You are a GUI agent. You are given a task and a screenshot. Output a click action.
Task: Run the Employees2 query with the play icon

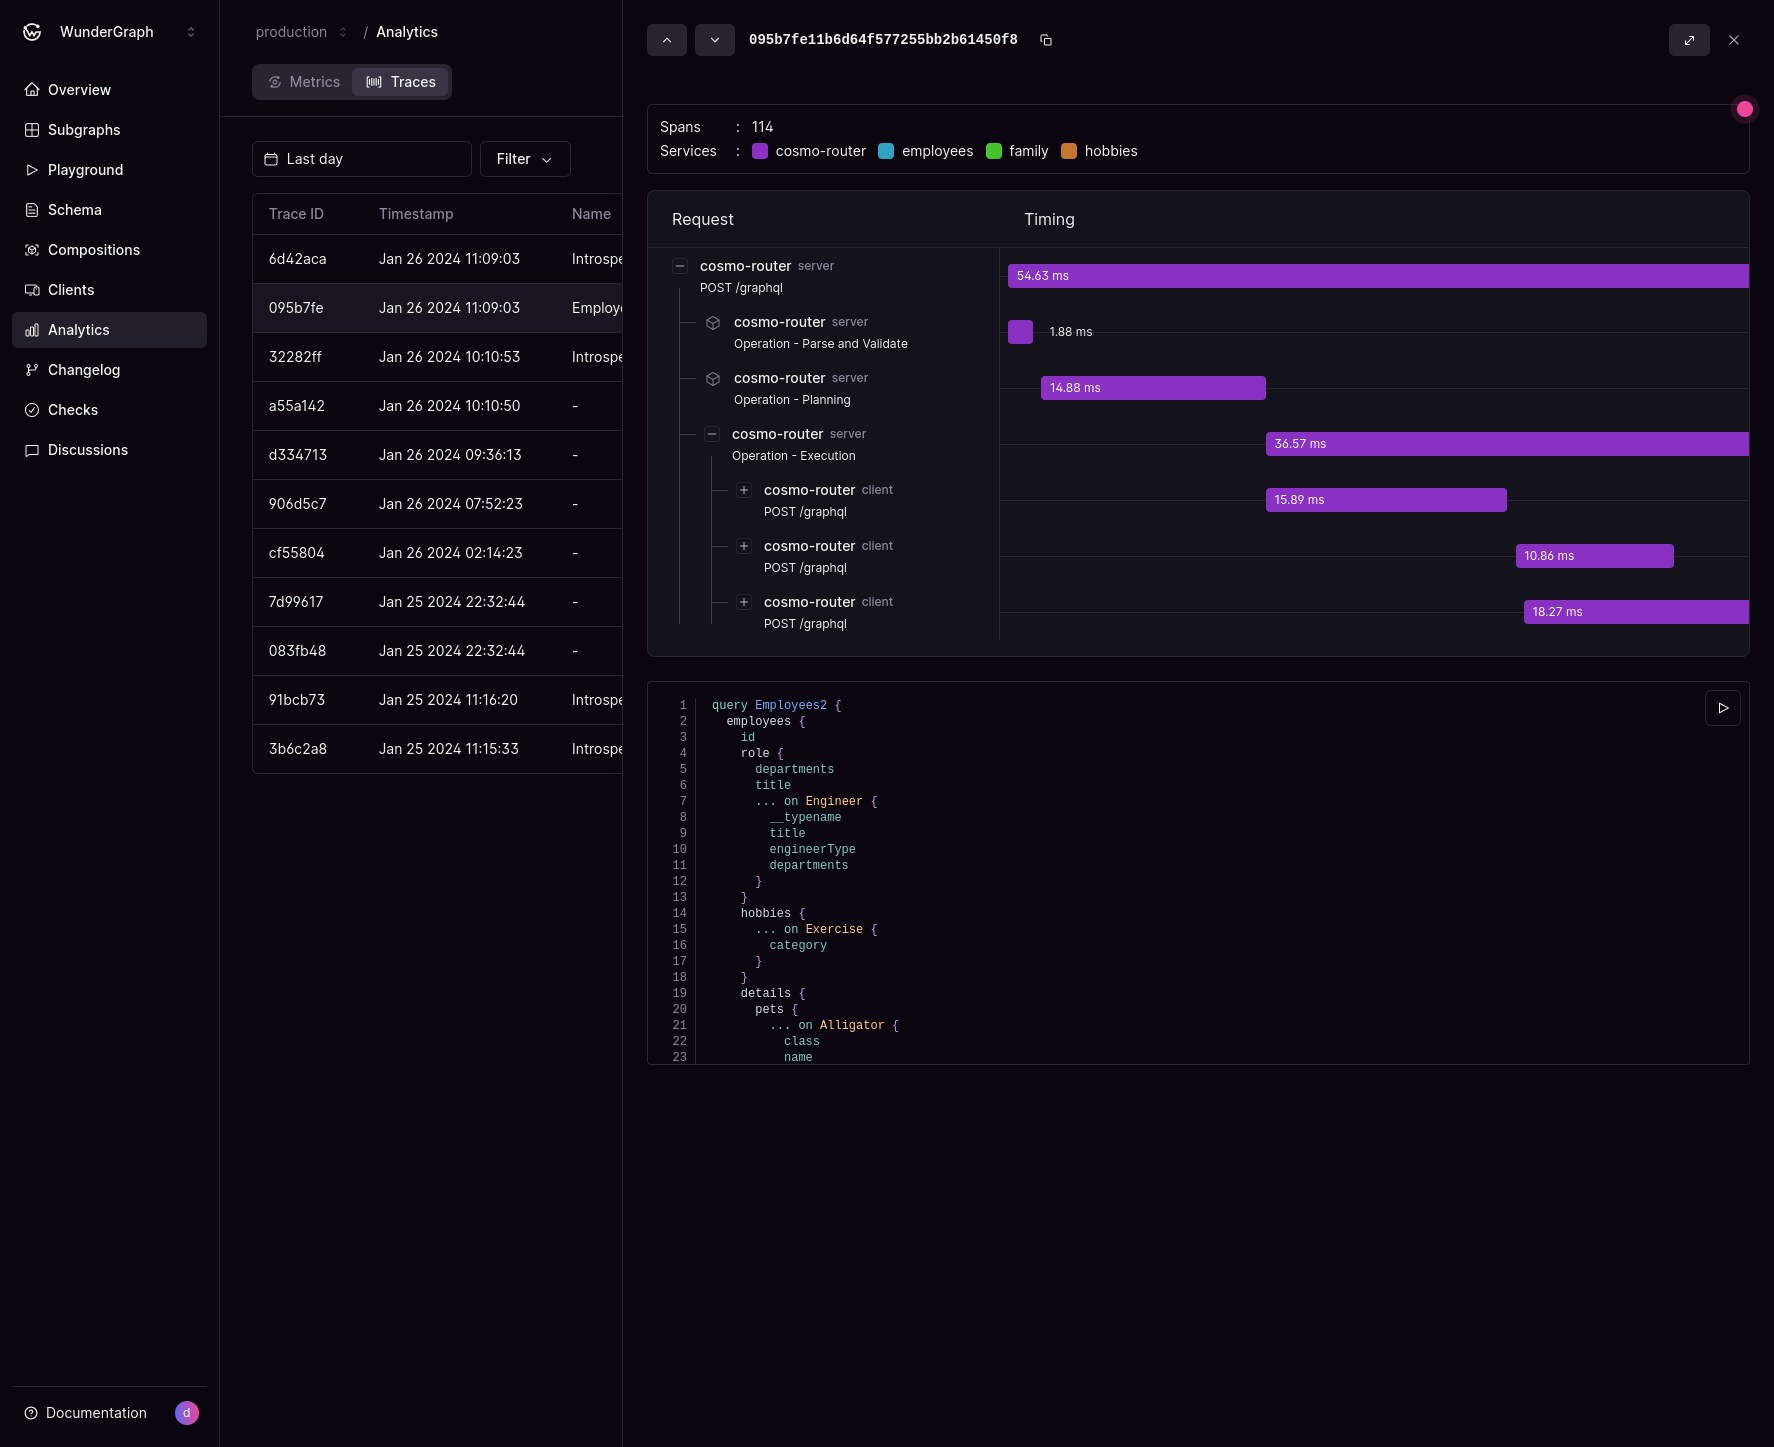tap(1722, 707)
